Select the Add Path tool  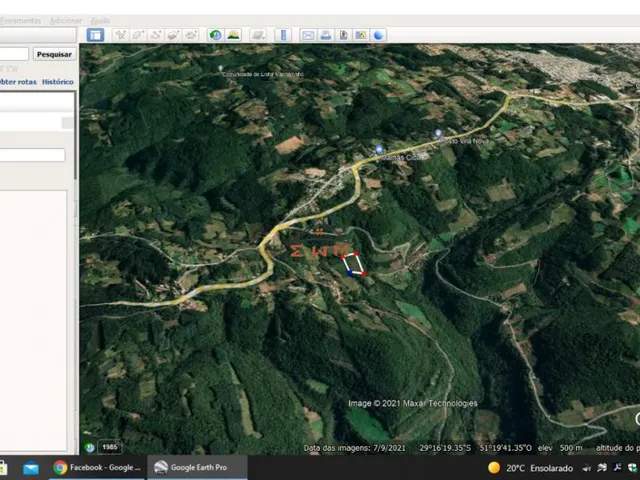tap(156, 35)
